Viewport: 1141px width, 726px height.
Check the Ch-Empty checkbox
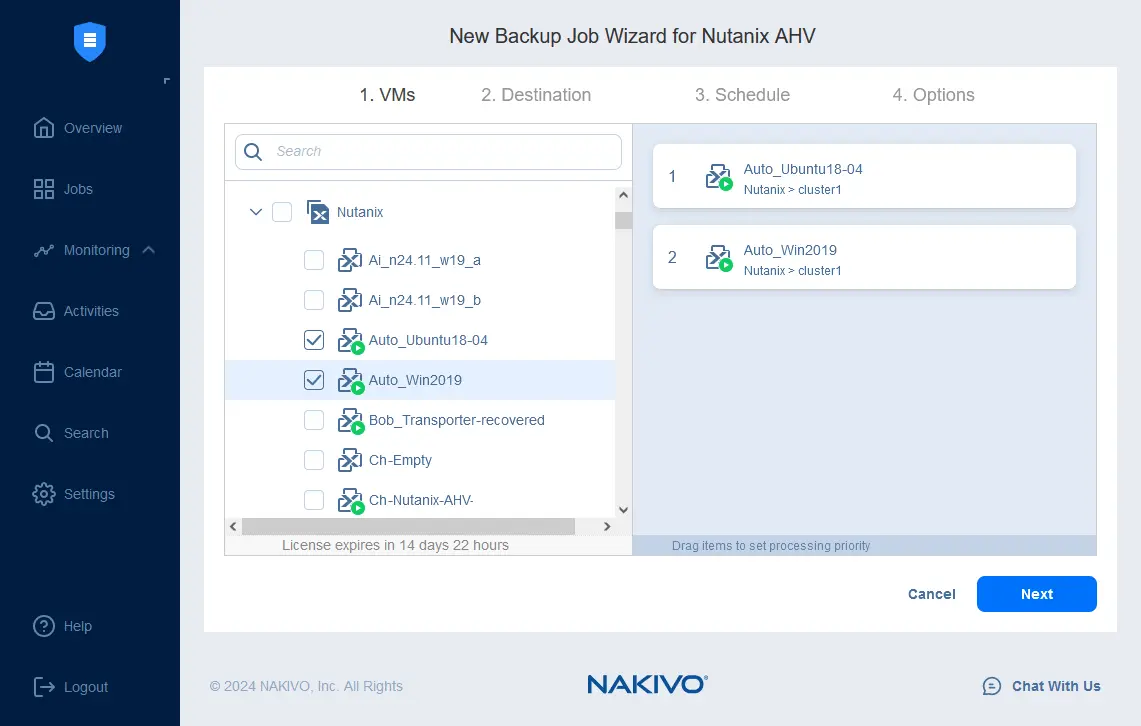coord(314,460)
